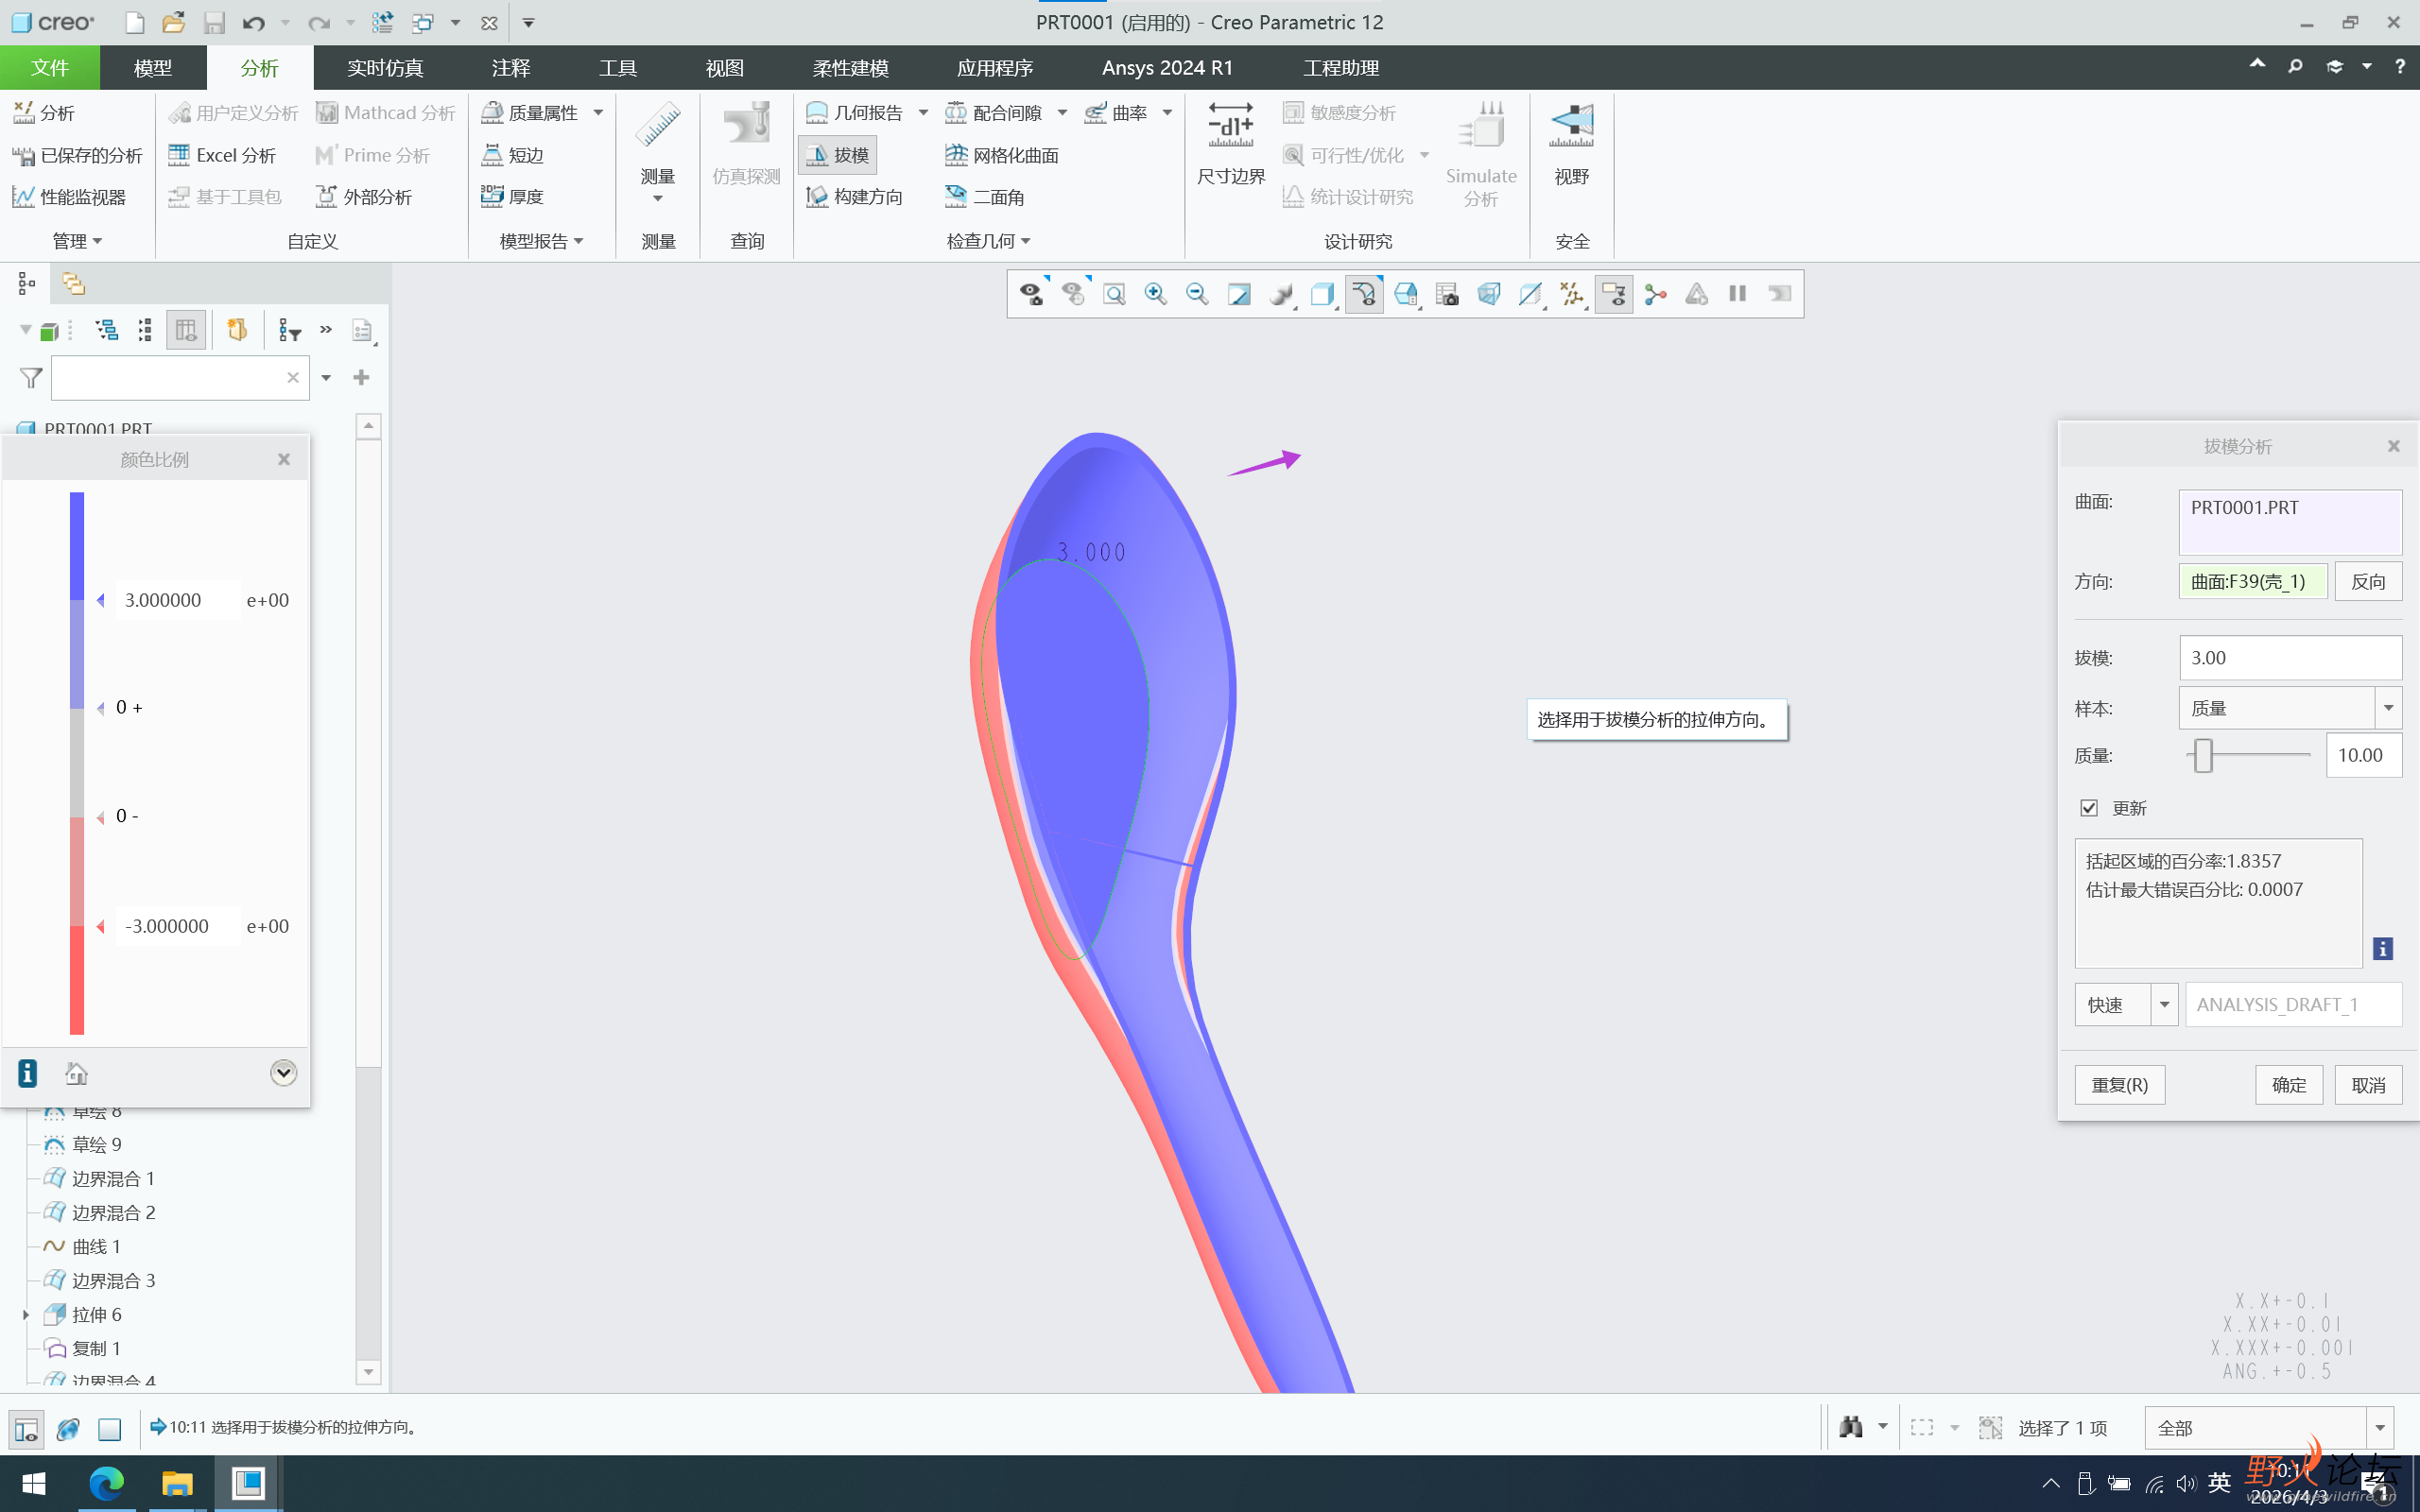This screenshot has height=1512, width=2420.
Task: Open the 厚度 thickness analysis
Action: [x=512, y=197]
